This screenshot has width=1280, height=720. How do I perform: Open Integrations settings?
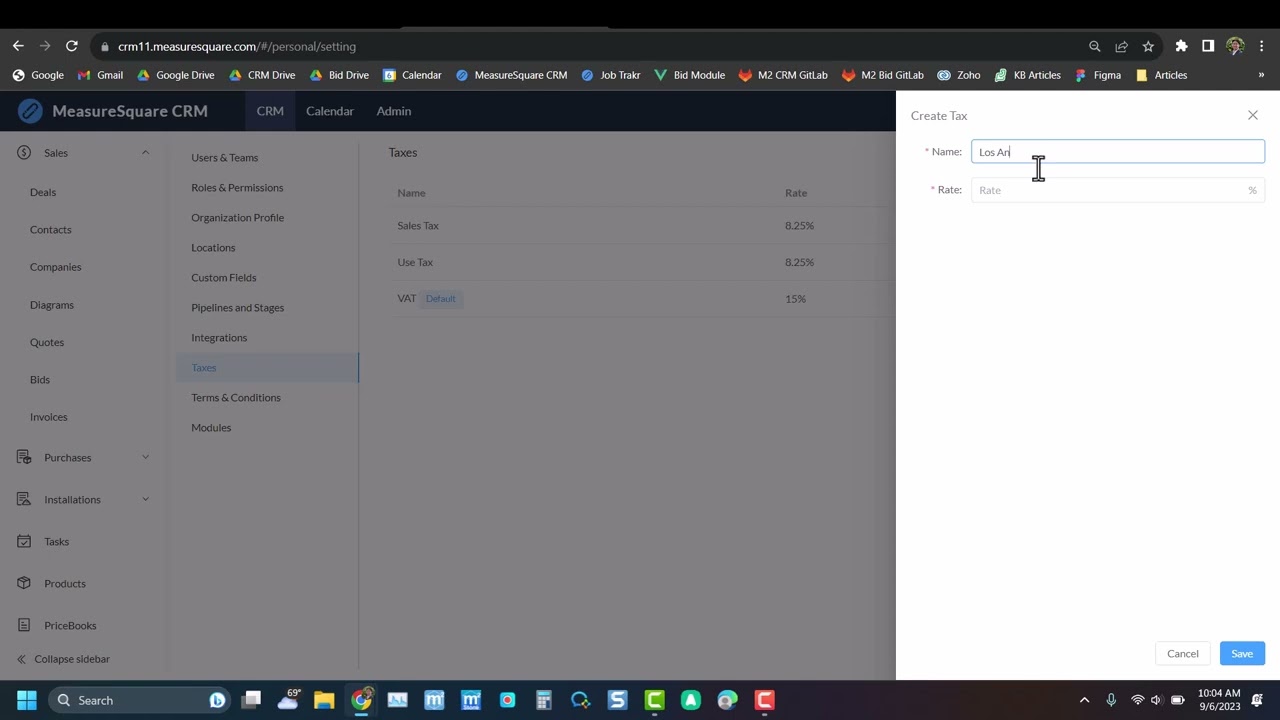(x=219, y=337)
